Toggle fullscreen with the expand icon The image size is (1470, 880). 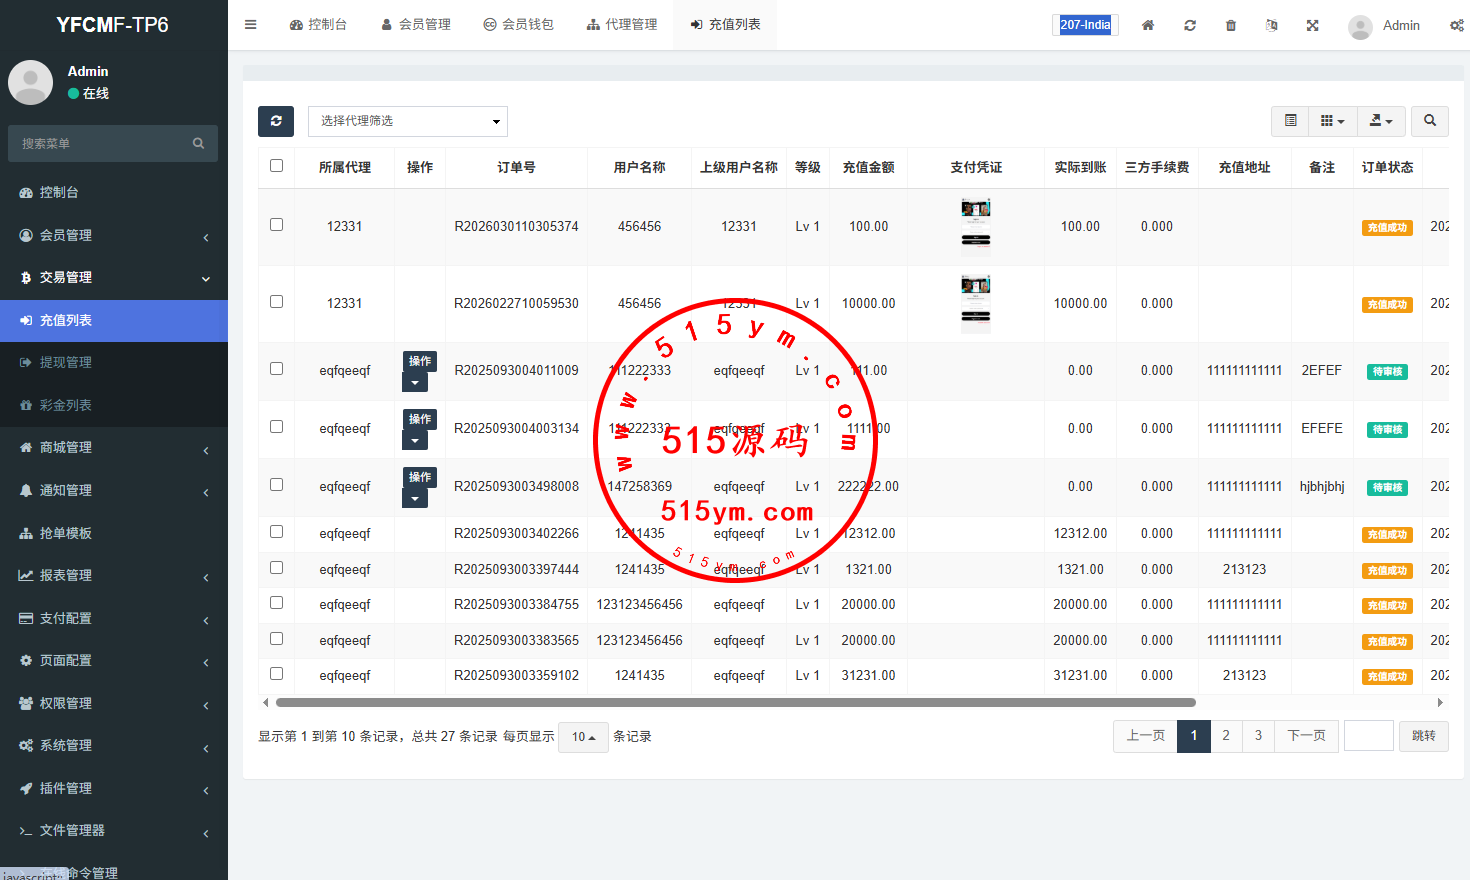point(1312,25)
